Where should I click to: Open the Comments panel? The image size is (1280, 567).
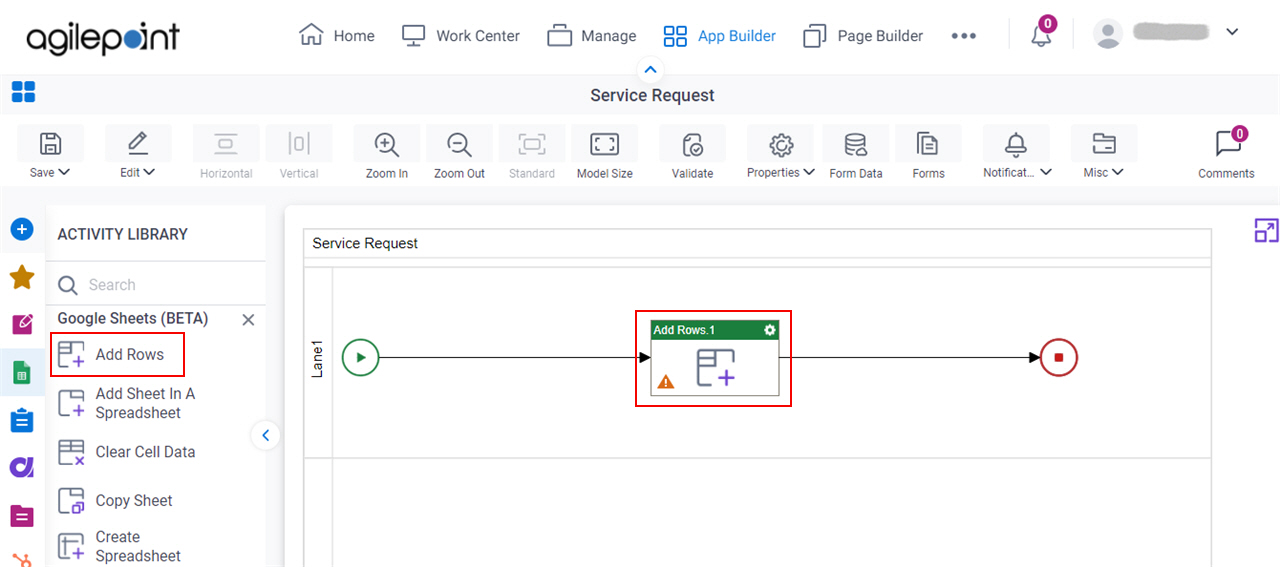click(x=1227, y=152)
